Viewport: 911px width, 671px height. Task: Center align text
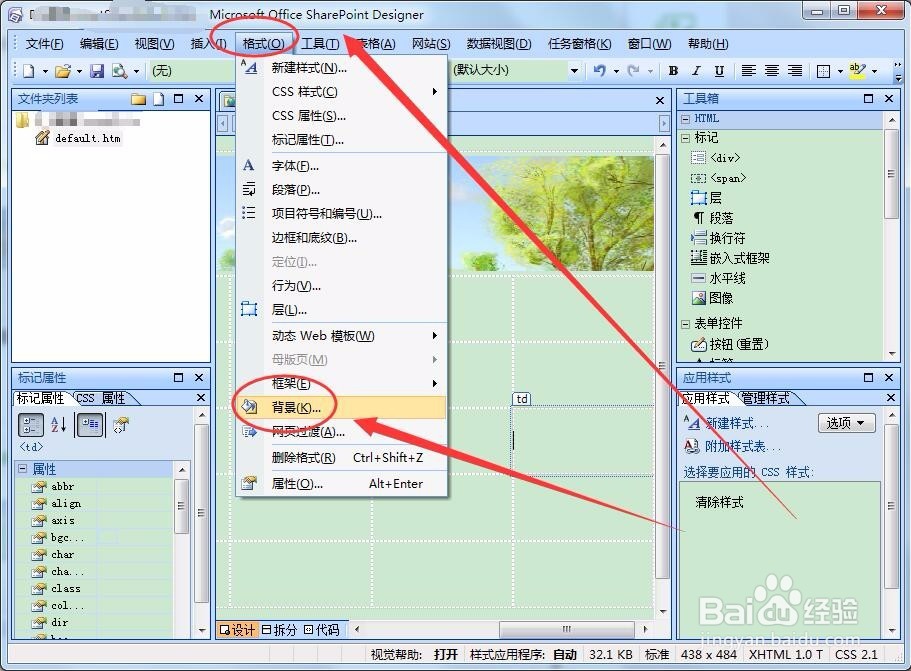pos(772,71)
